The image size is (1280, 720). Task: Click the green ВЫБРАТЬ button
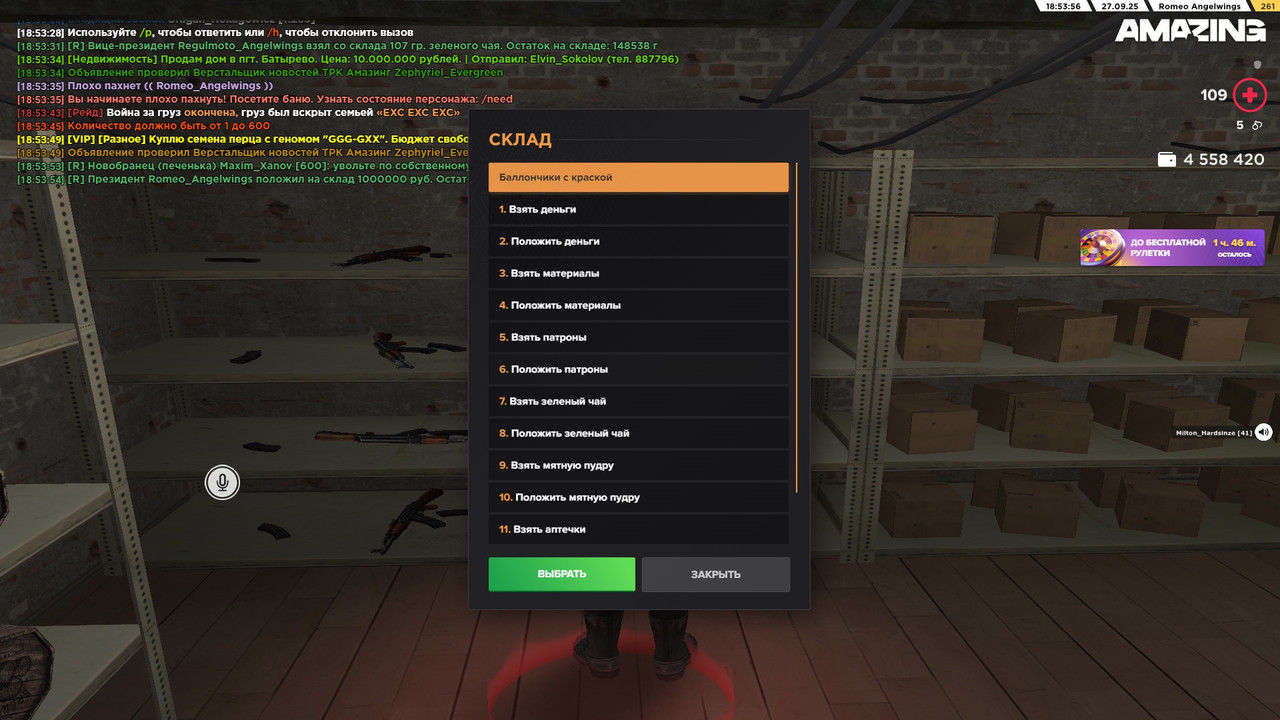562,574
